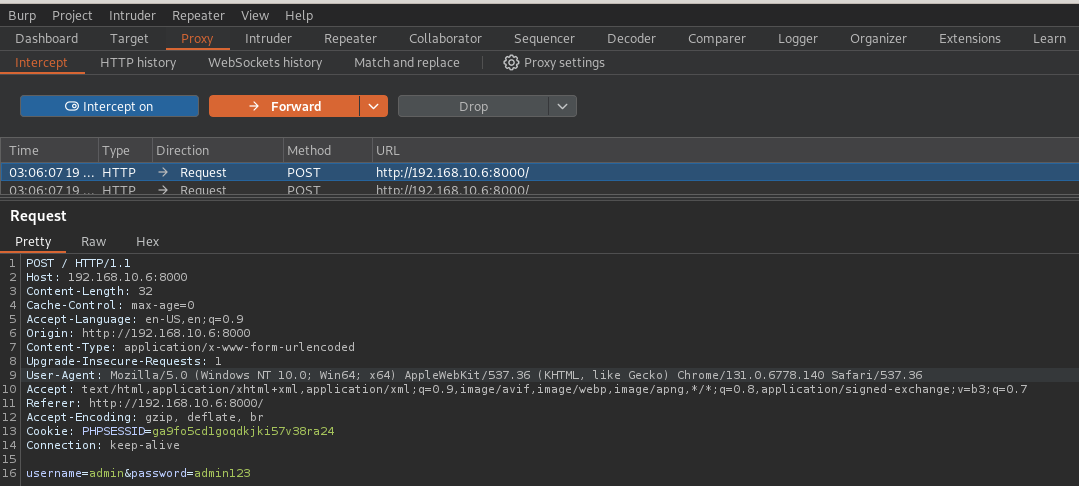1079x486 pixels.
Task: Click the Host header value 192.168.10.6:8000
Action: pos(127,277)
